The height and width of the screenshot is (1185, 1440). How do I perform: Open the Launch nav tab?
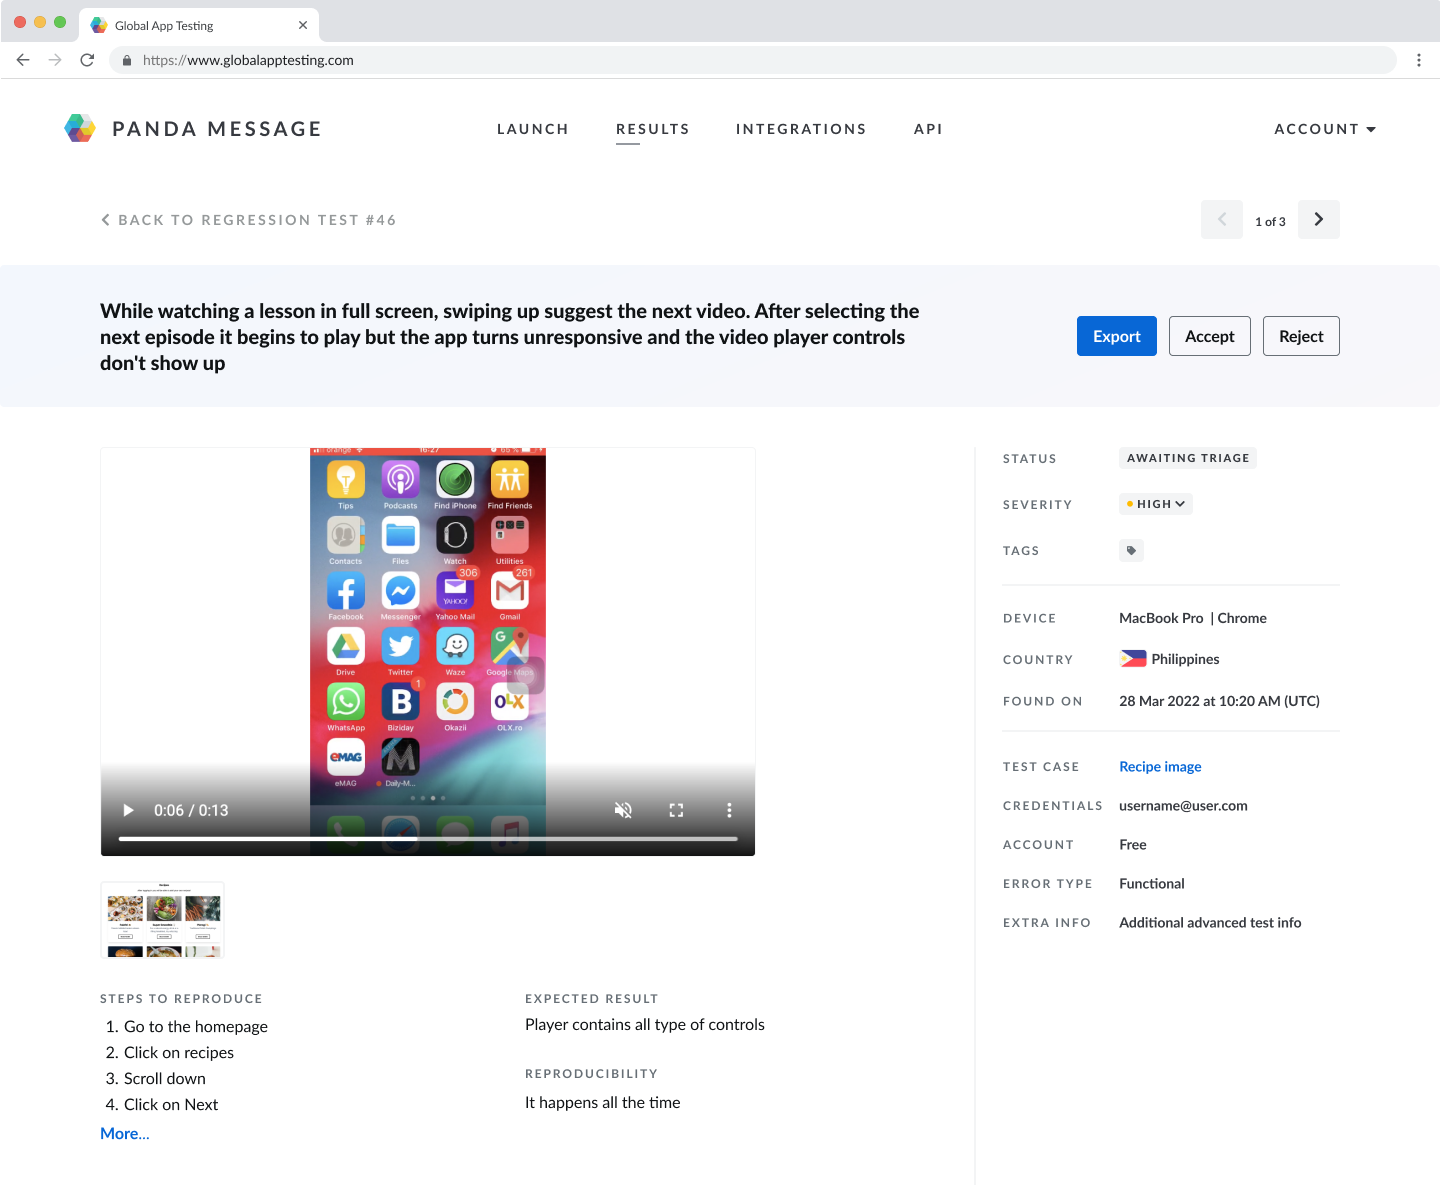pos(532,129)
